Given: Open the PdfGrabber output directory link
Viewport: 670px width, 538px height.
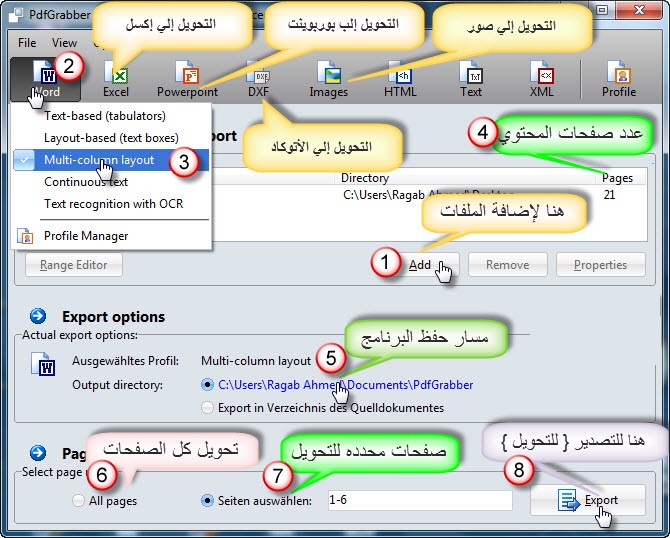Looking at the screenshot, I should tap(346, 385).
